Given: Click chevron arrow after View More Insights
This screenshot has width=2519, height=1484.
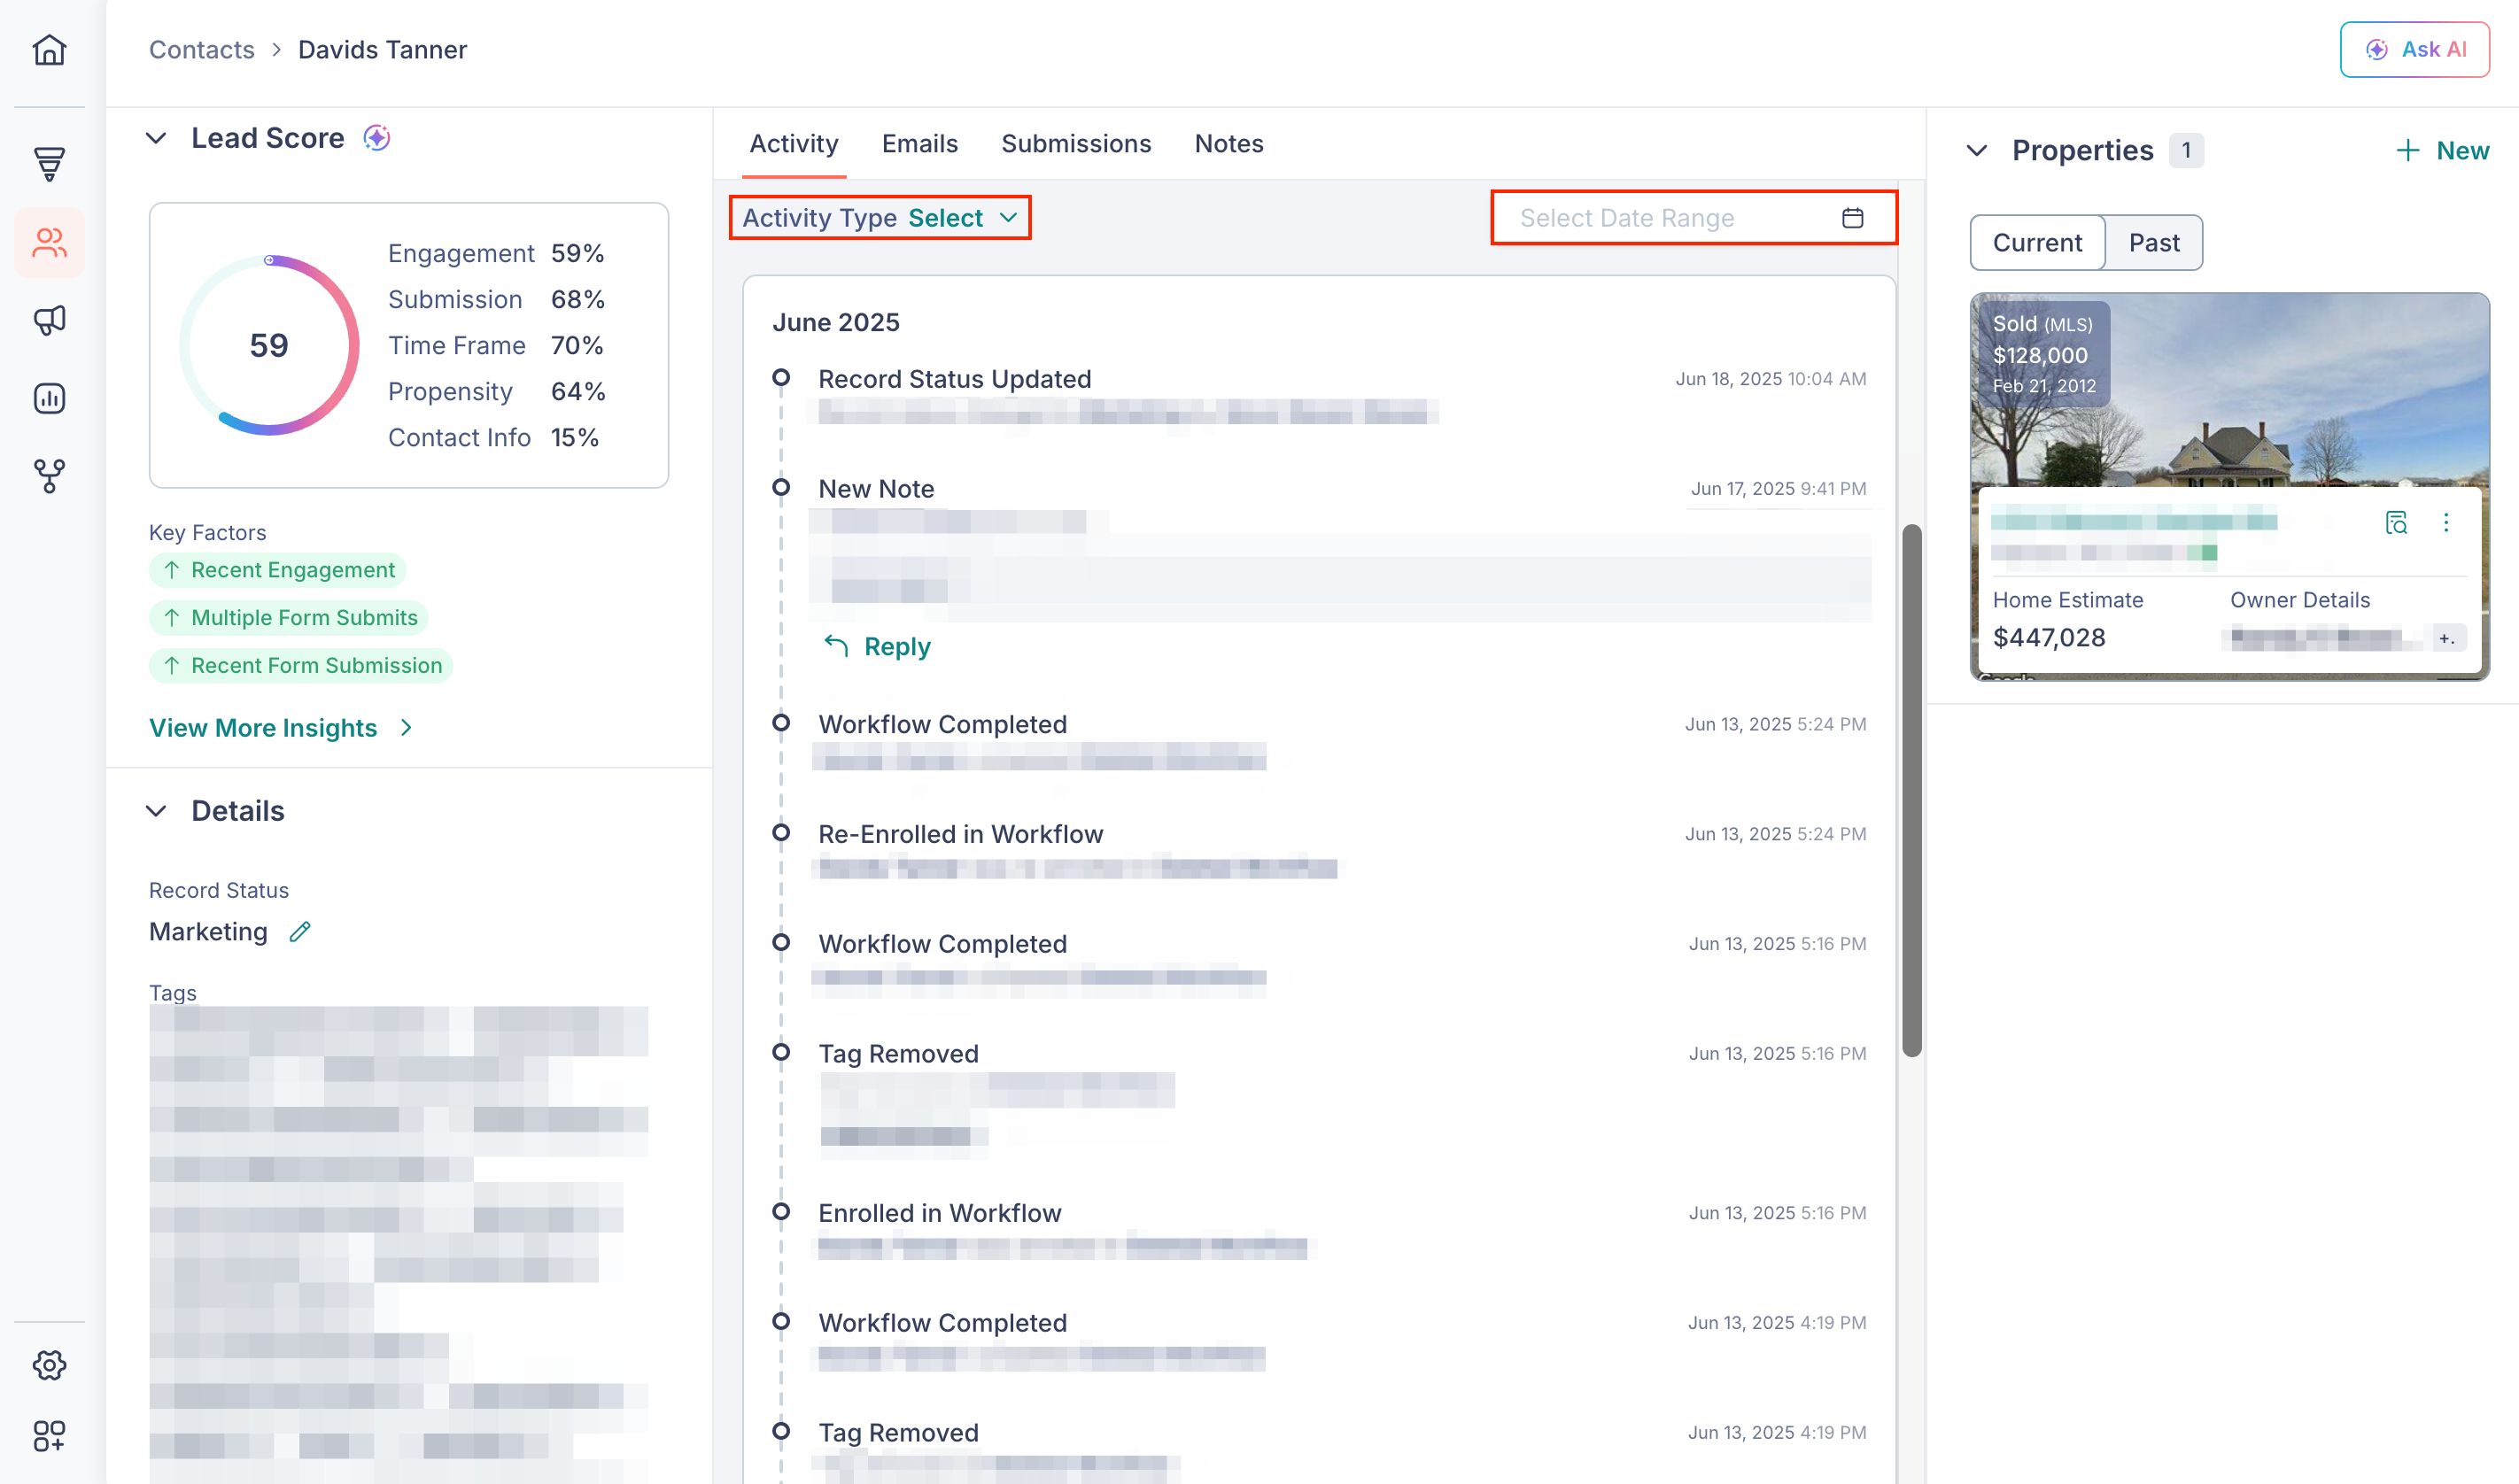Looking at the screenshot, I should pyautogui.click(x=406, y=728).
